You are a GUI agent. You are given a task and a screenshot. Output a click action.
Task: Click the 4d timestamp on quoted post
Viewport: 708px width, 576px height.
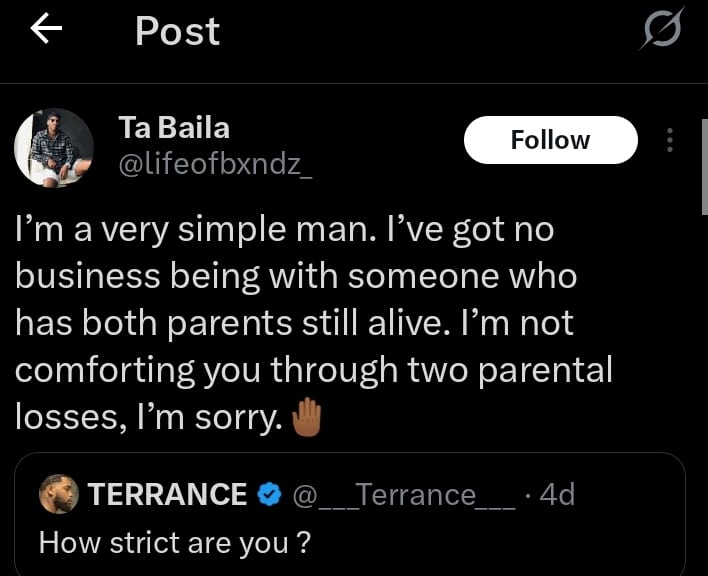[x=557, y=494]
